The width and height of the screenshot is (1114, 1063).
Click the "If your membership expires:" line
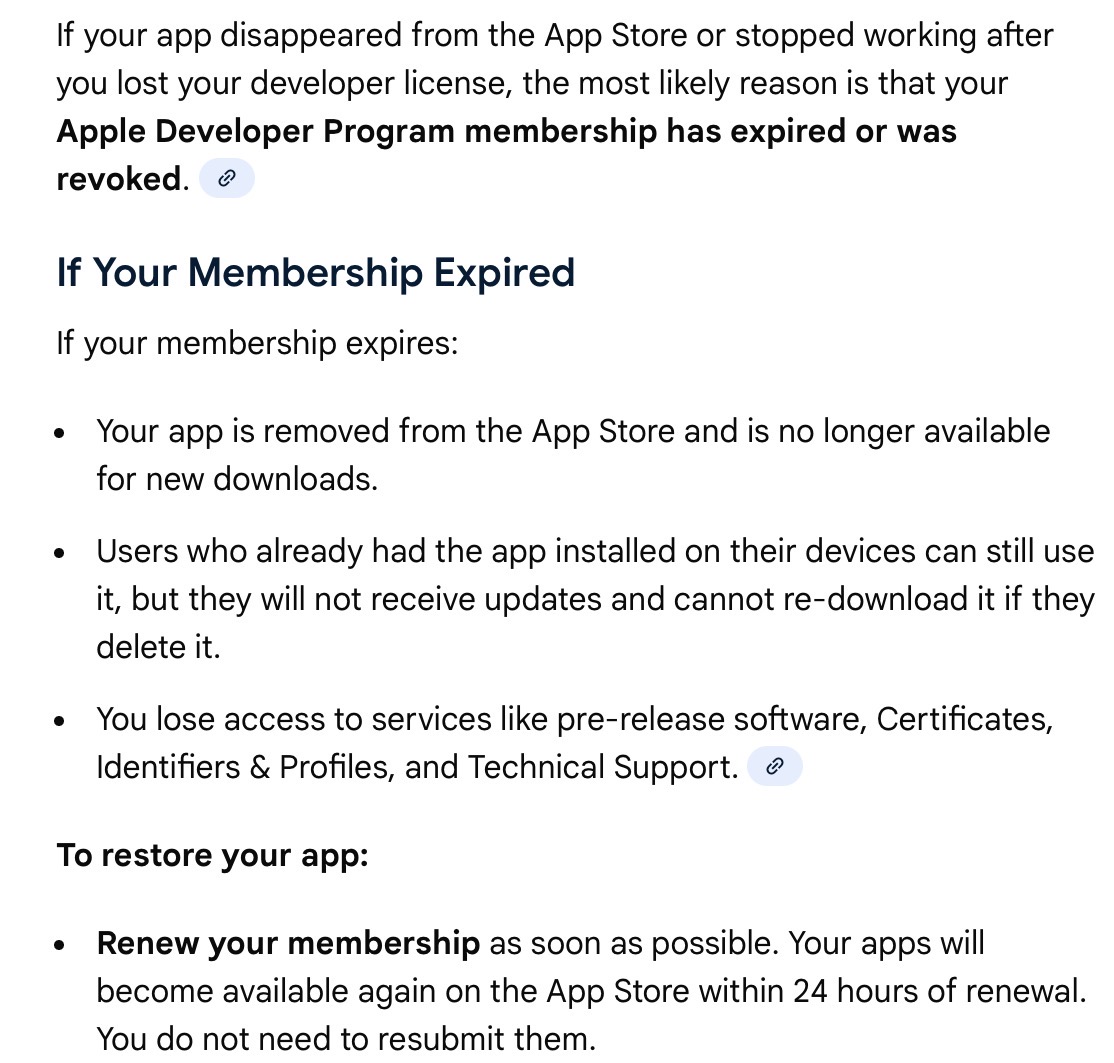tap(257, 343)
